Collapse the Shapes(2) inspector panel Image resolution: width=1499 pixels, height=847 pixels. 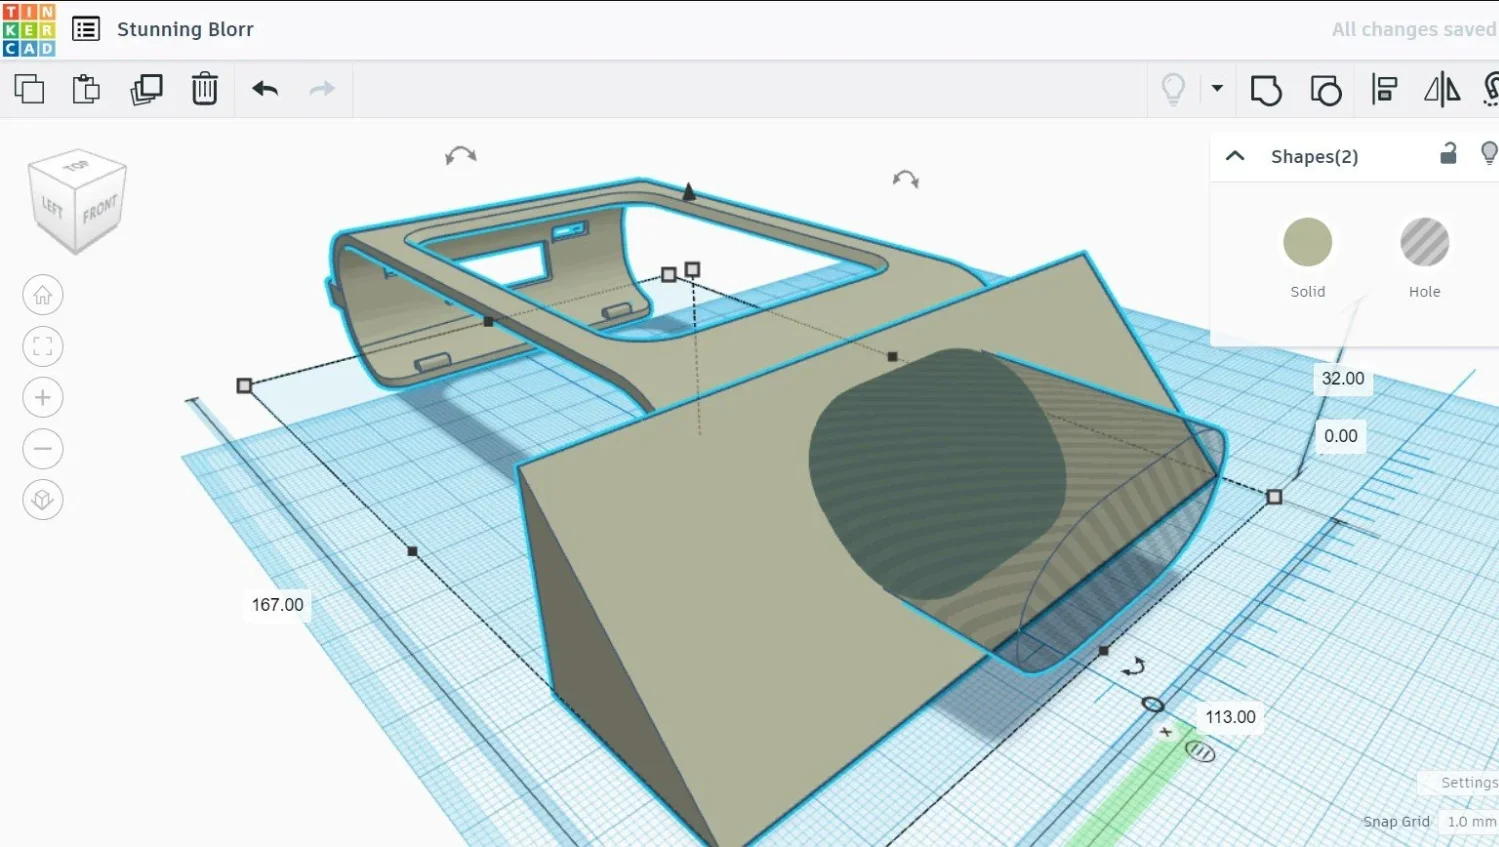pyautogui.click(x=1235, y=156)
